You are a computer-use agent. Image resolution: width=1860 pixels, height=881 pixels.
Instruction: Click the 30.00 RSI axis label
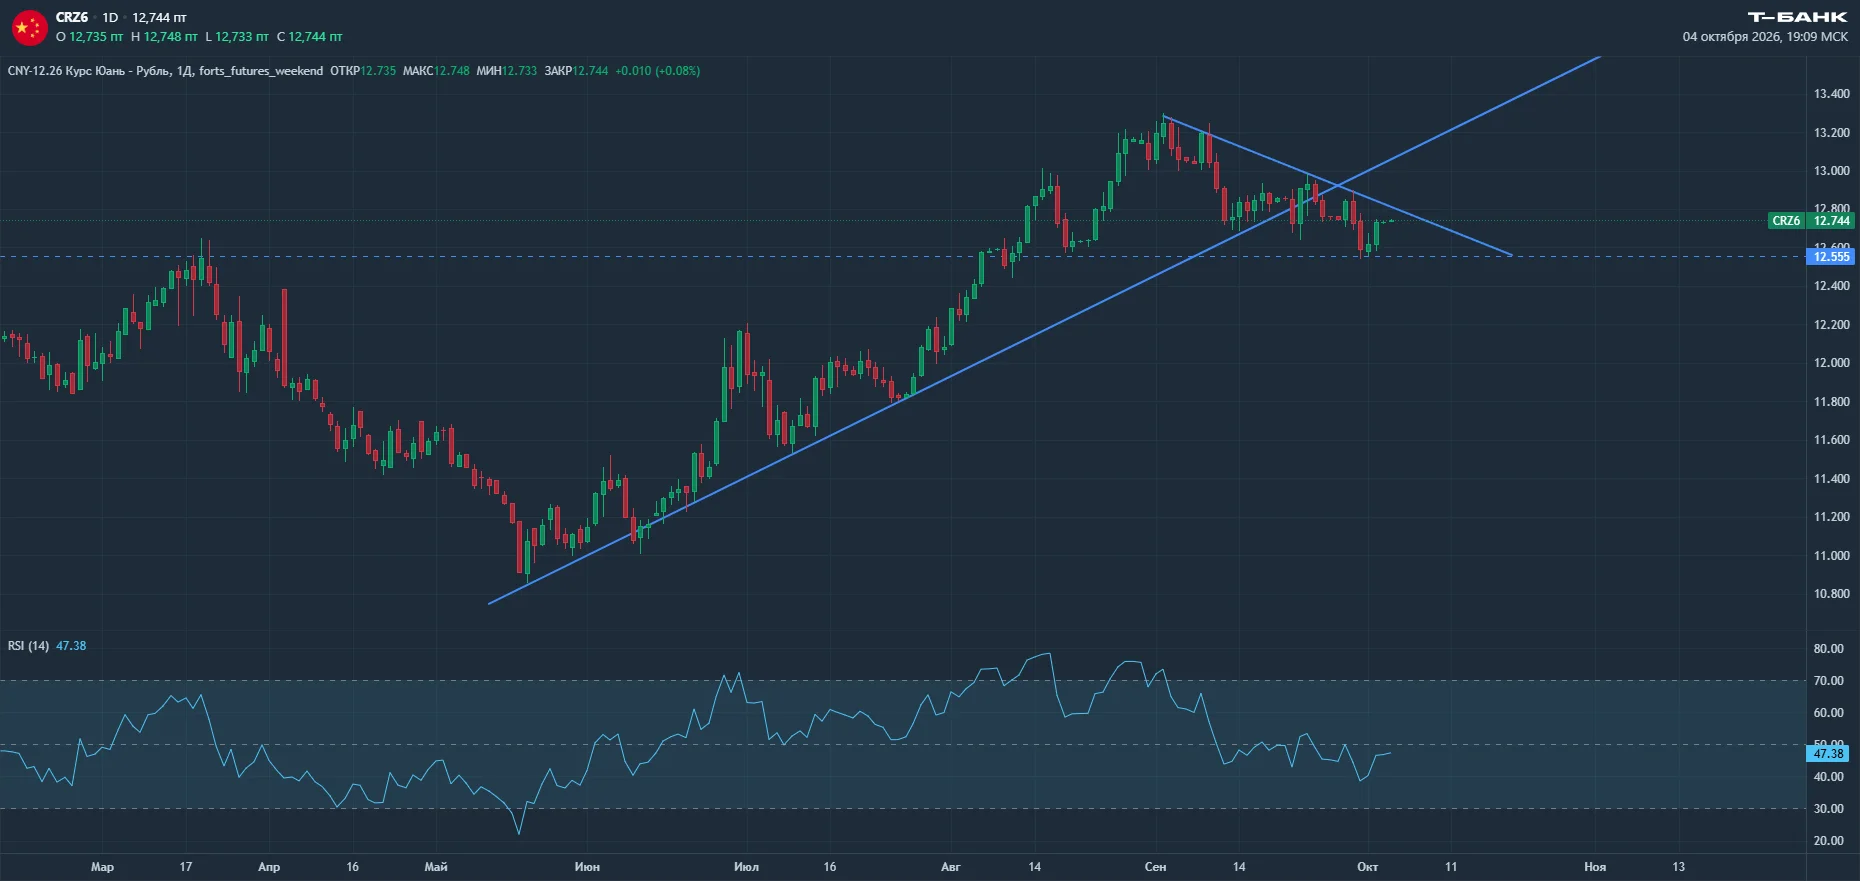[1829, 809]
